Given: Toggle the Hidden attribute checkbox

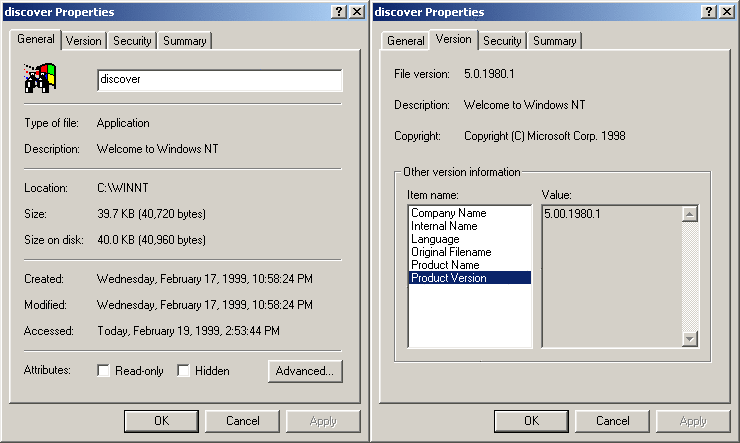Looking at the screenshot, I should click(x=183, y=371).
